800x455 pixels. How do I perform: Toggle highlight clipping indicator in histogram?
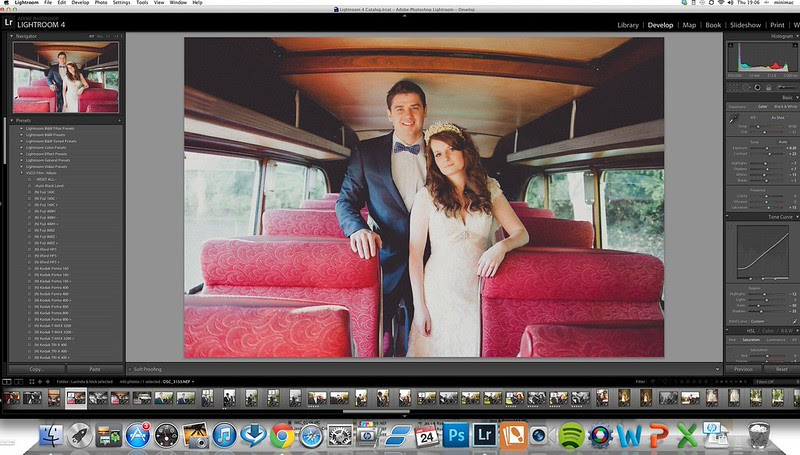tap(797, 45)
